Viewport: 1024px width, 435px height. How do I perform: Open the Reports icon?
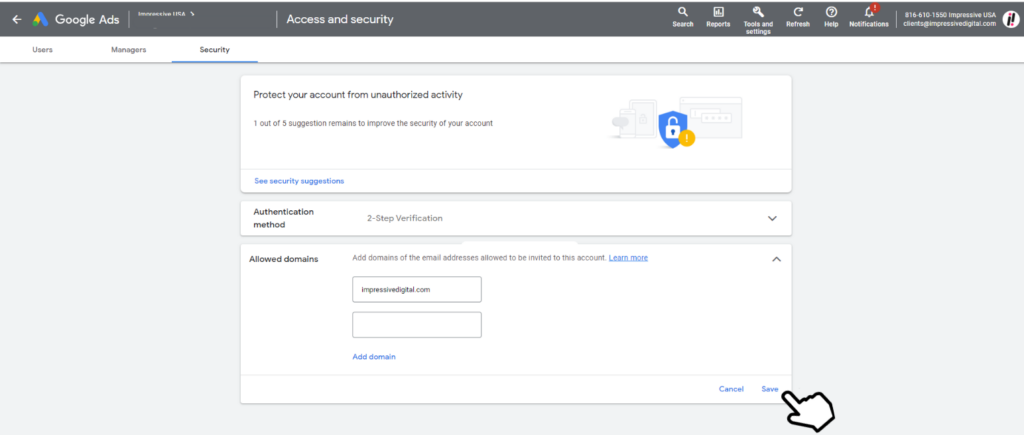(718, 12)
